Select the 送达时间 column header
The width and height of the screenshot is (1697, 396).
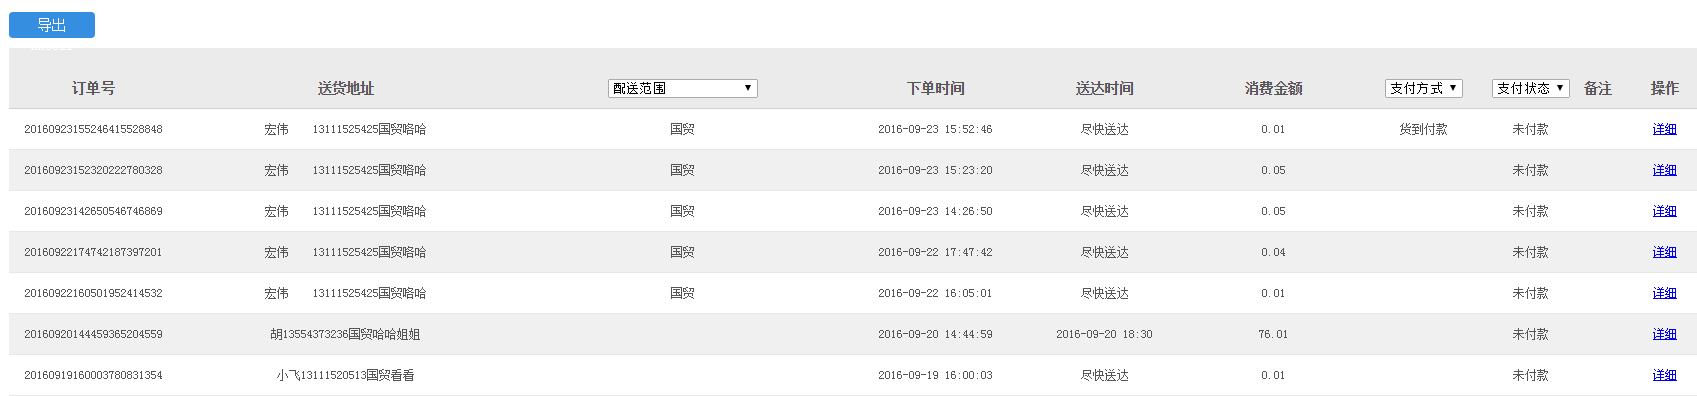pyautogui.click(x=1104, y=88)
